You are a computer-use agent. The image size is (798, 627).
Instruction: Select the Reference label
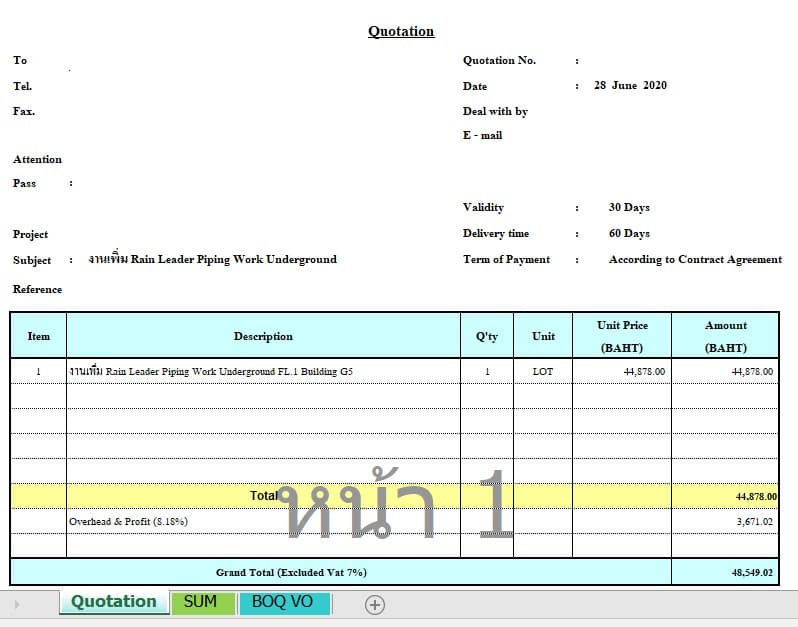(x=37, y=289)
